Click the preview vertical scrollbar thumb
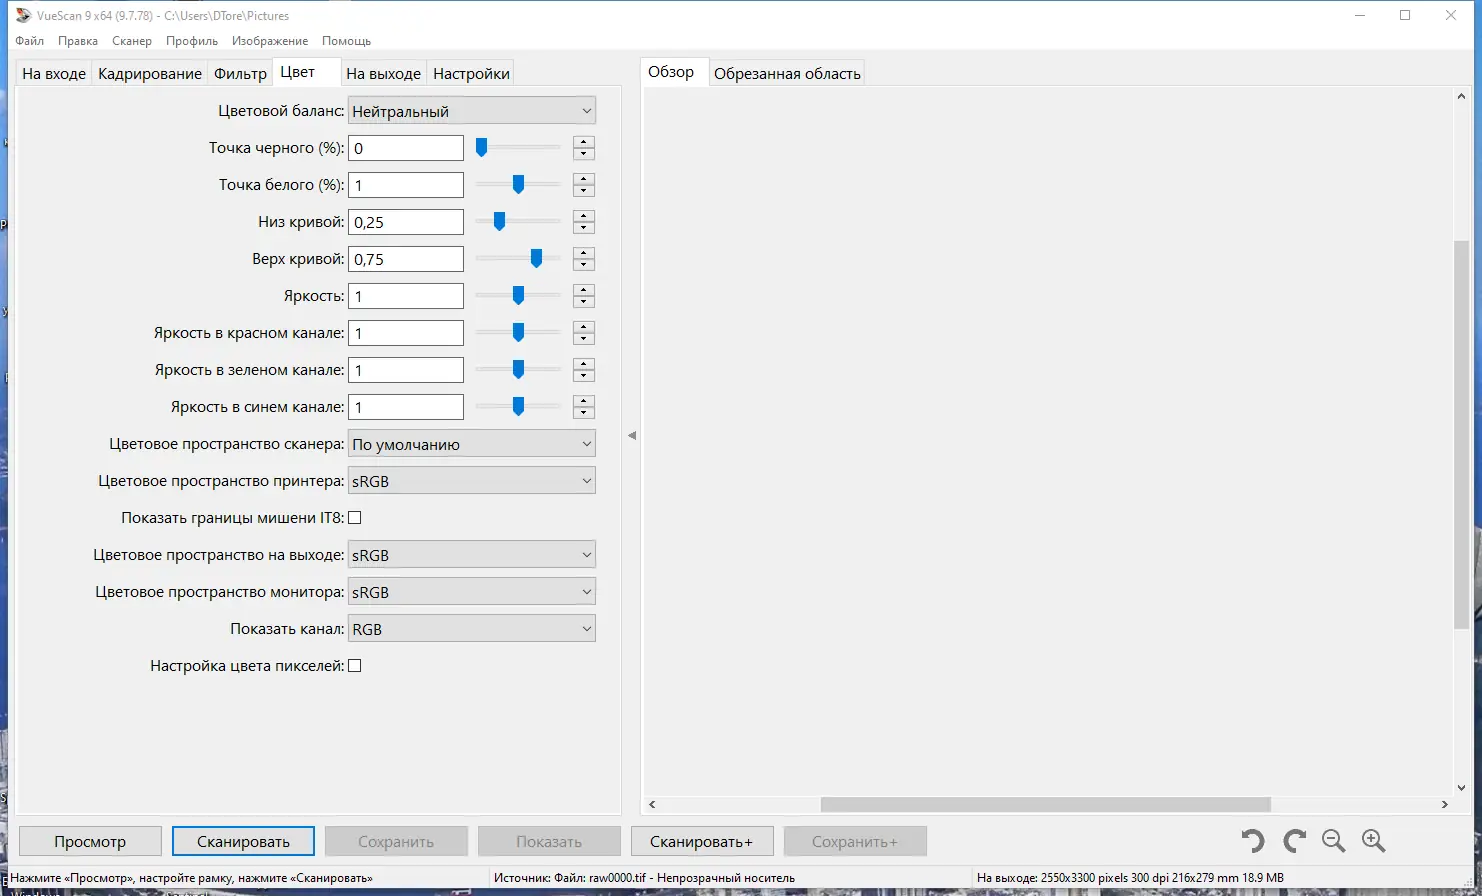This screenshot has height=896, width=1482. 1461,434
